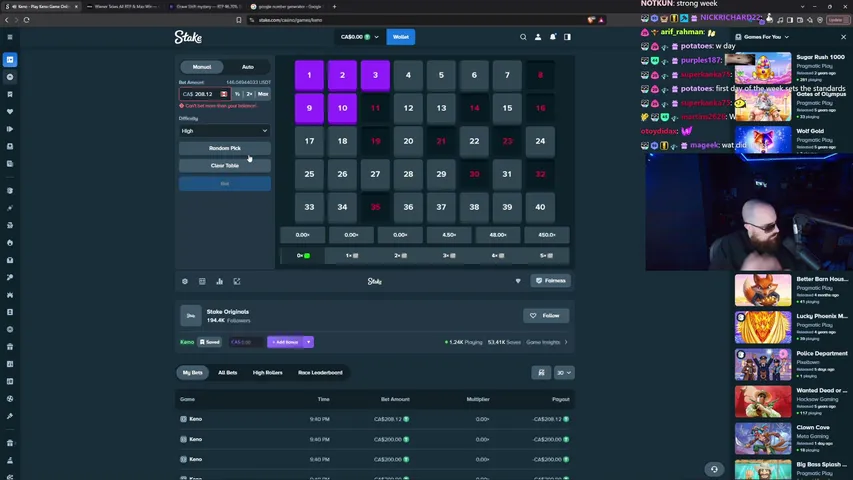Image resolution: width=853 pixels, height=480 pixels.
Task: Favorite the game with heart icon
Action: 518,281
